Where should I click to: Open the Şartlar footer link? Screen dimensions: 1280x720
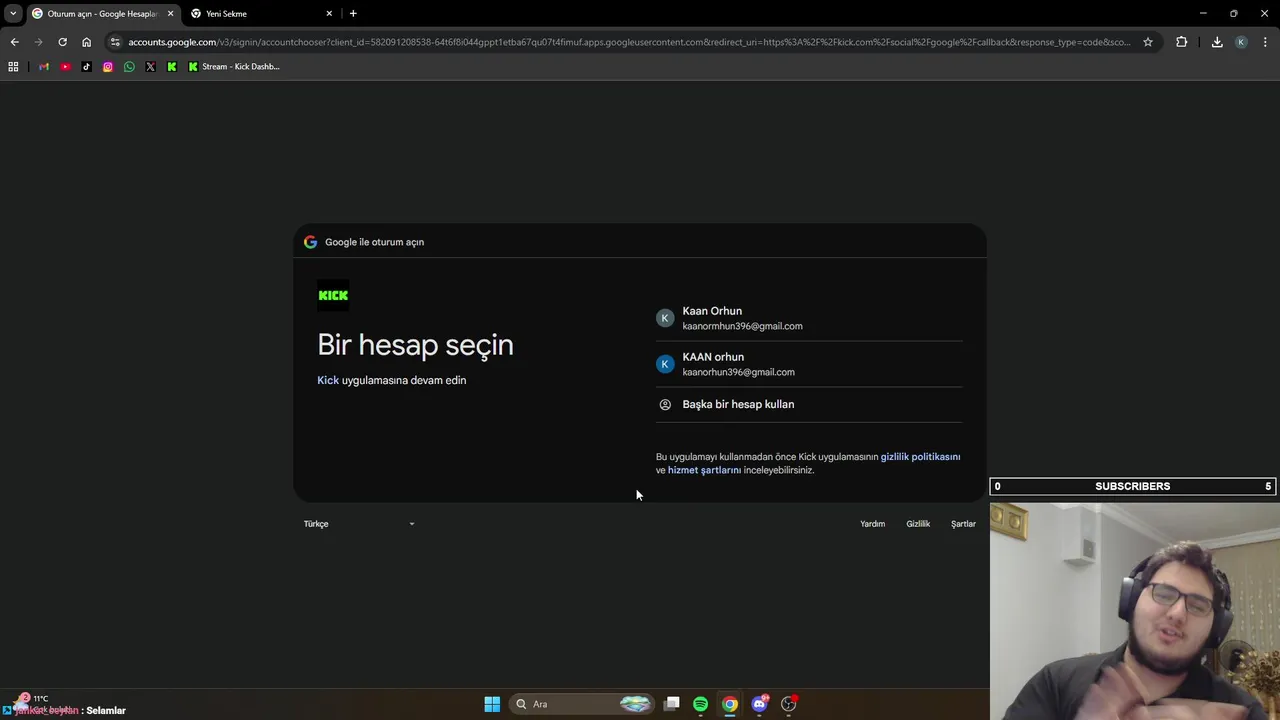coord(963,524)
